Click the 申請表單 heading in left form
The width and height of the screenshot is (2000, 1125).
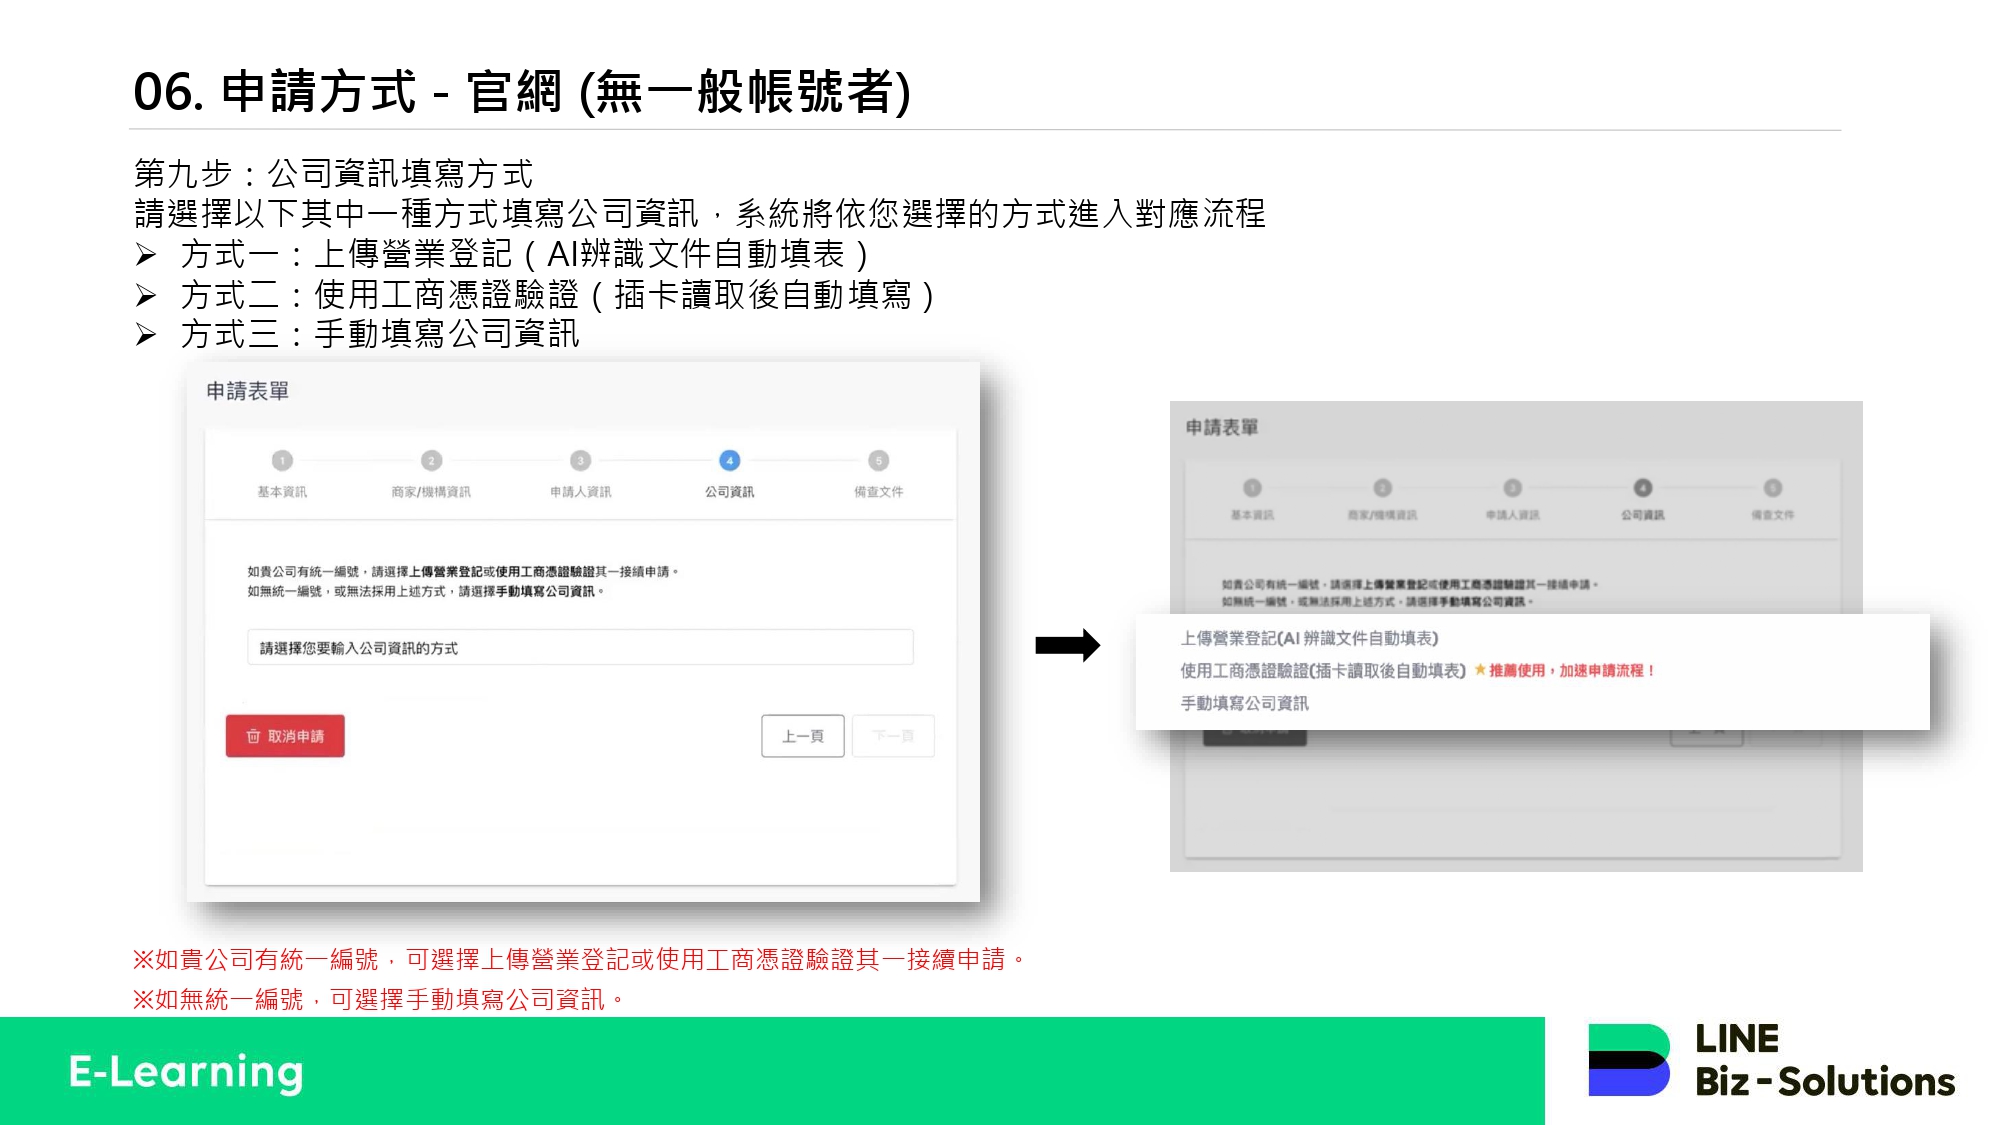click(247, 391)
